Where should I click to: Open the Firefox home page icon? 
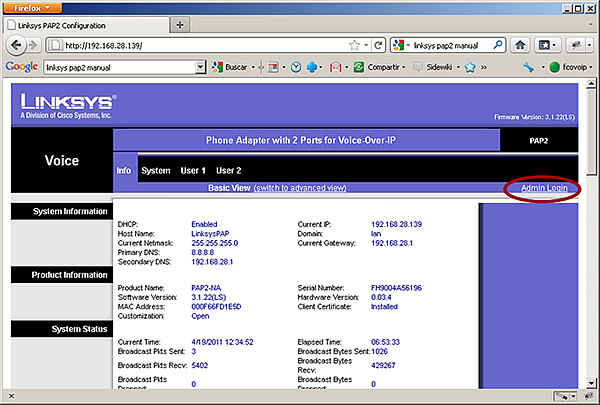520,45
